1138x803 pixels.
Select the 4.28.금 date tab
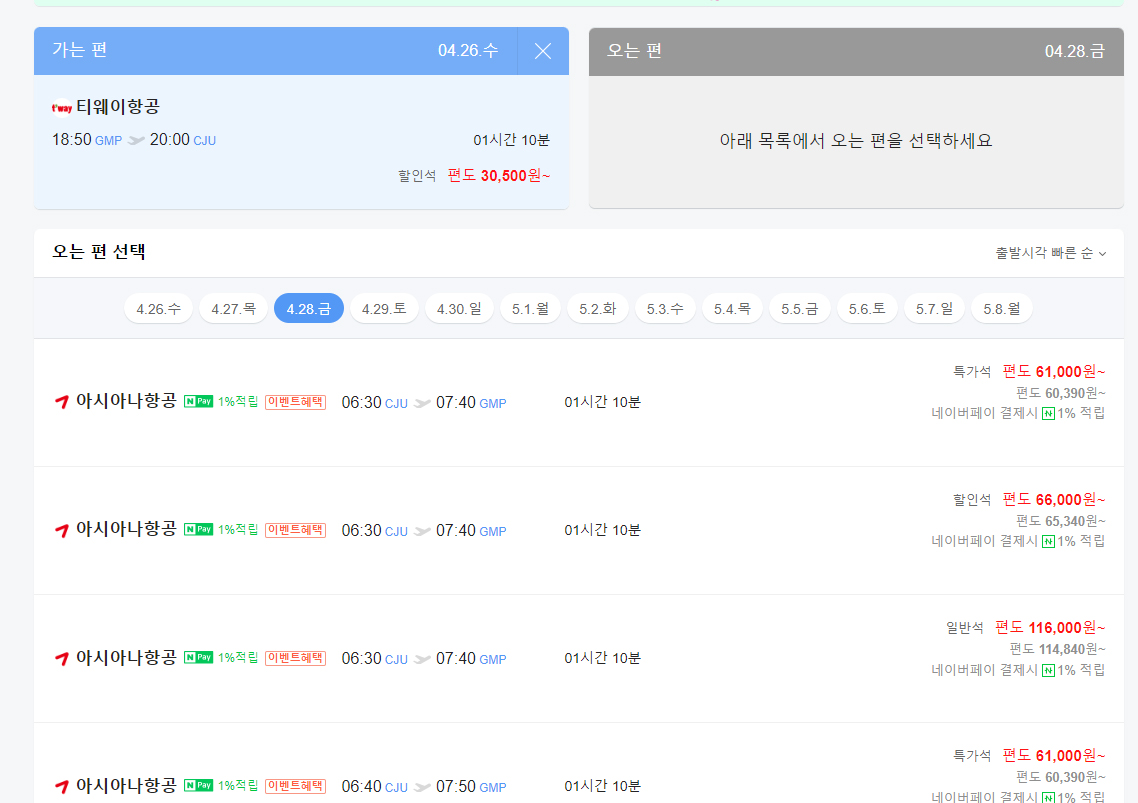(x=308, y=309)
